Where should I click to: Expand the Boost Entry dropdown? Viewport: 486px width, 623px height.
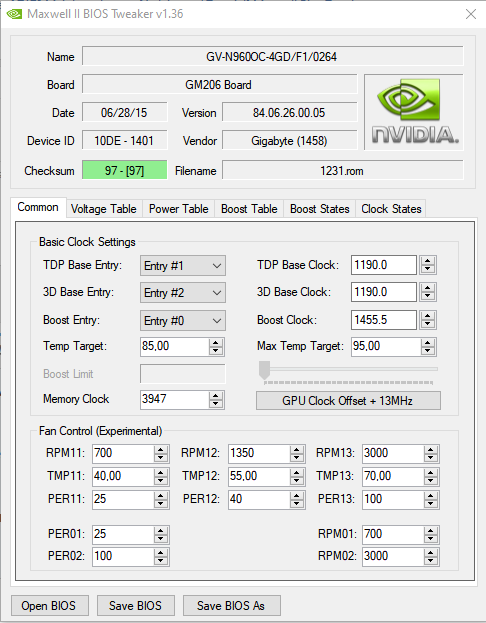[x=183, y=321]
